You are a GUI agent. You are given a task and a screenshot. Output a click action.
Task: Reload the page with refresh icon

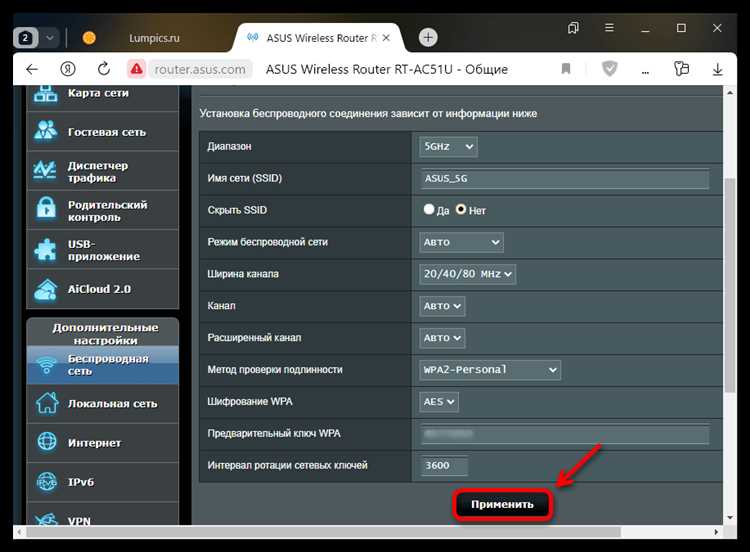[x=104, y=69]
